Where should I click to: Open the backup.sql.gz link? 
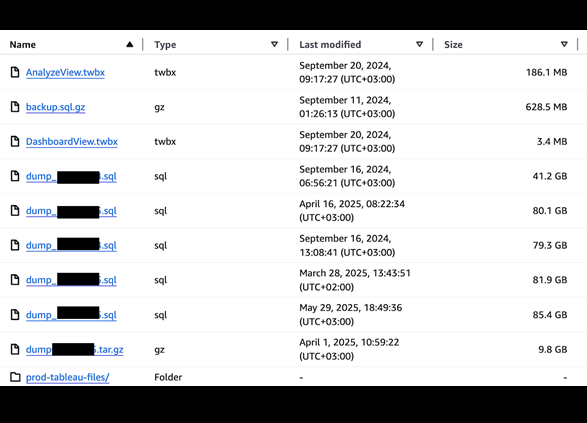point(55,107)
